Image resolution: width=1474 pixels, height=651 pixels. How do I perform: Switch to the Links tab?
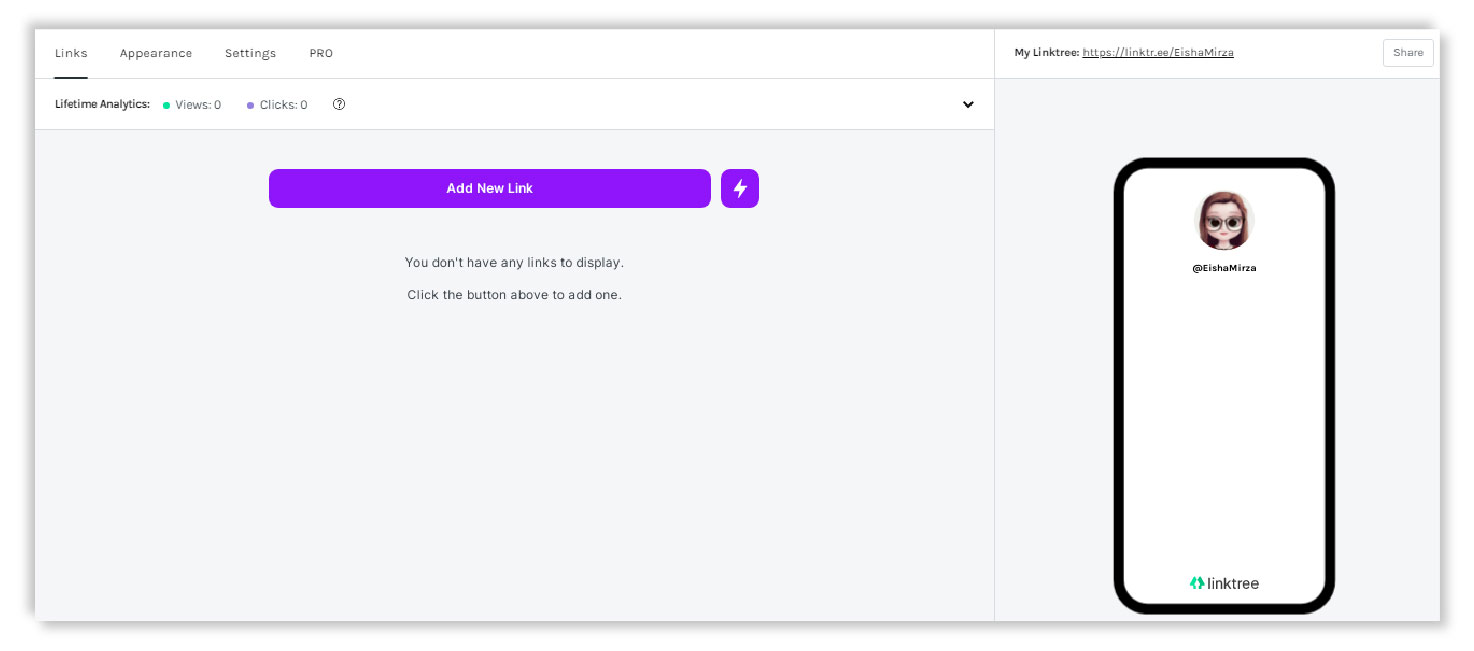71,53
